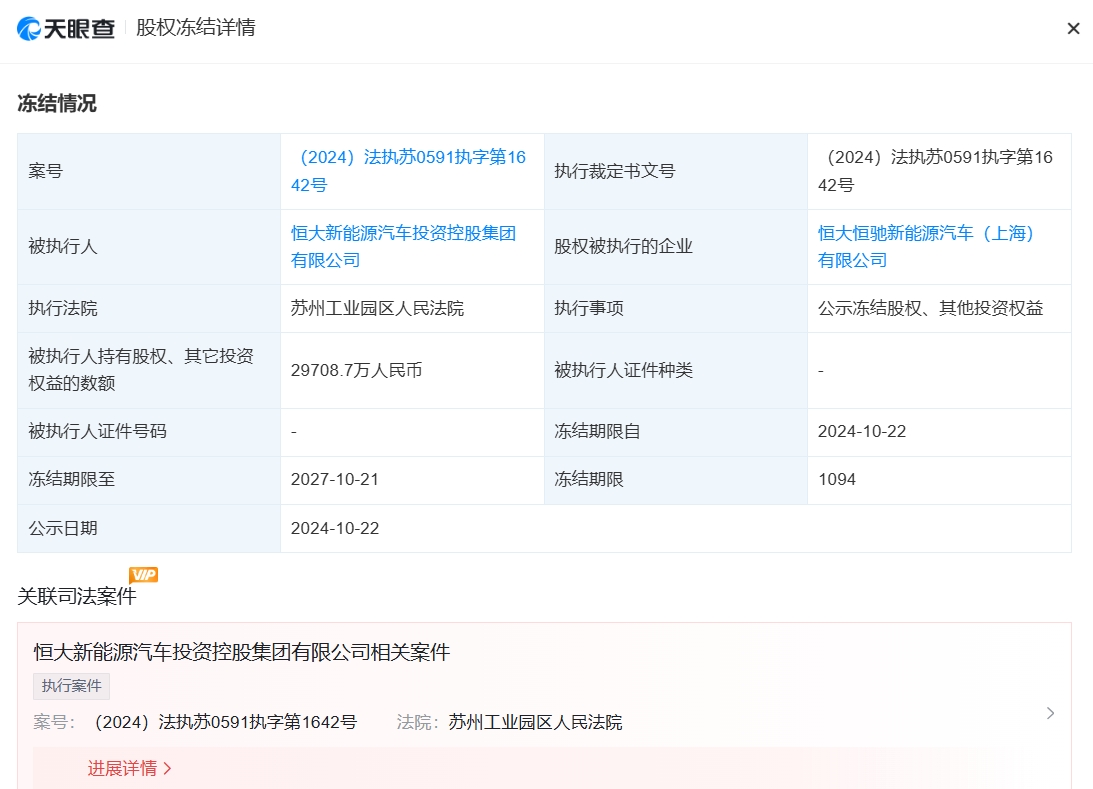Viewport: 1093px width, 789px height.
Task: Select amount 29708.7万人民币
Action: click(x=356, y=370)
